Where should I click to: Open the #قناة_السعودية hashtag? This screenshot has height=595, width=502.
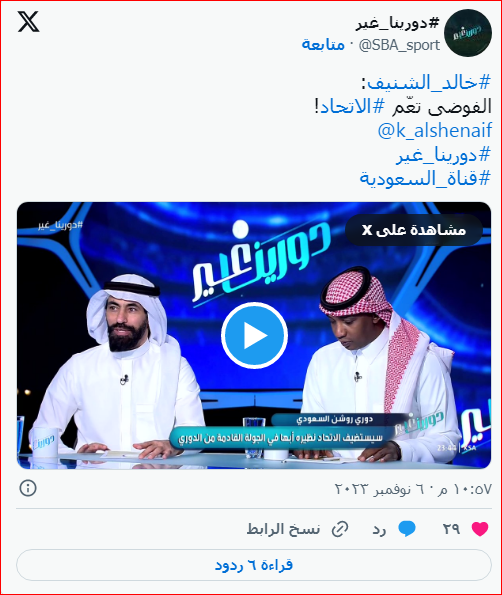[x=425, y=178]
